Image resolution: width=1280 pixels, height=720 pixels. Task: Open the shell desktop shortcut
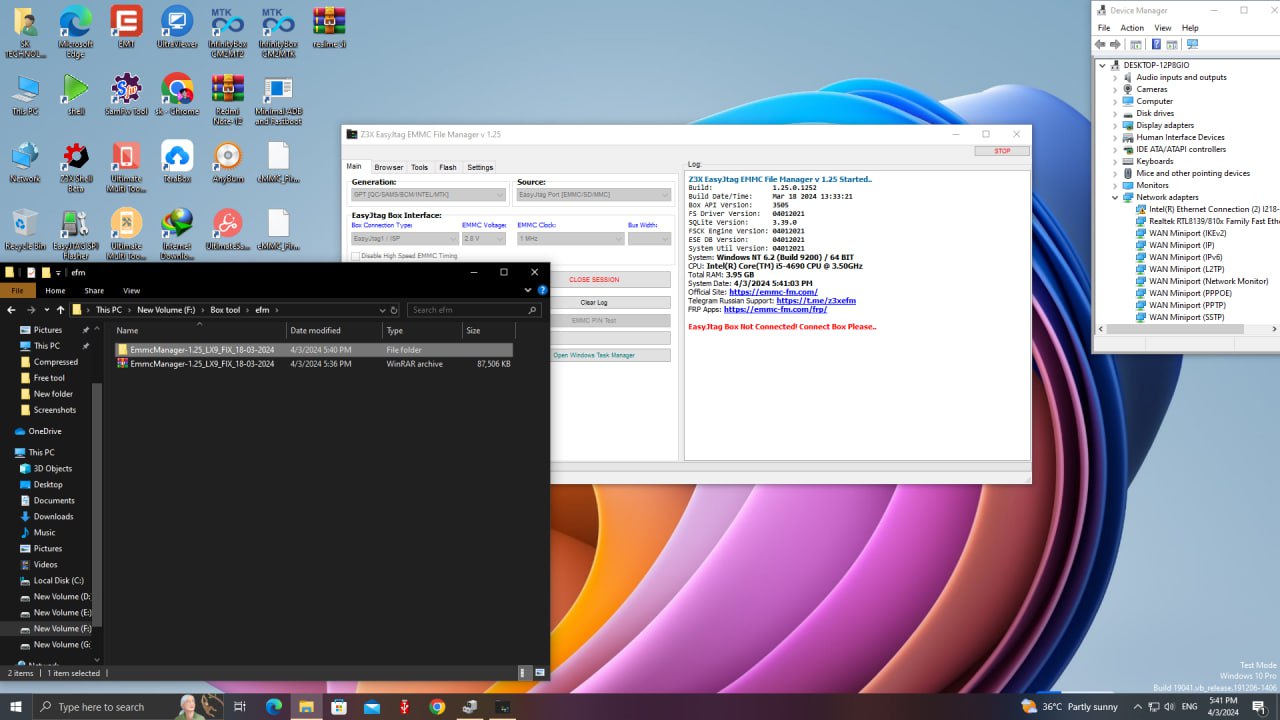coord(75,95)
